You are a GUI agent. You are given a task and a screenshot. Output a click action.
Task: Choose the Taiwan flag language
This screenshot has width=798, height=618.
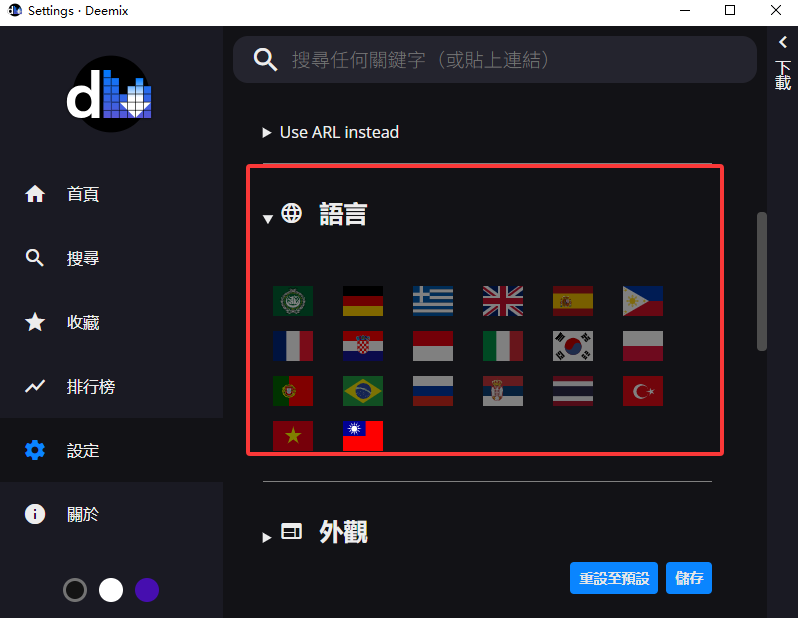[x=363, y=435]
